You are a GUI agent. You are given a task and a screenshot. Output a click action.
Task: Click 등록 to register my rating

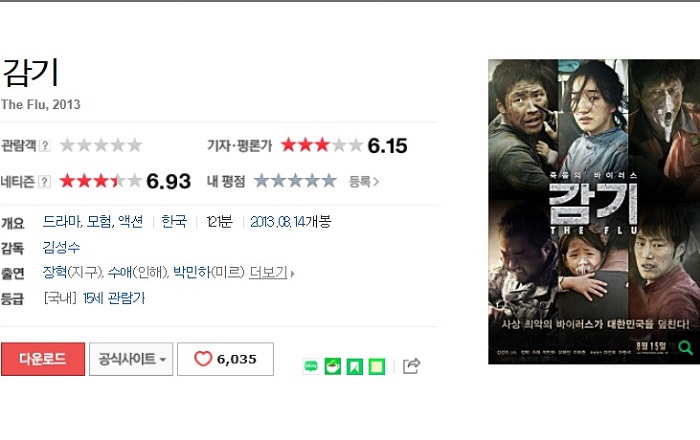pos(363,182)
